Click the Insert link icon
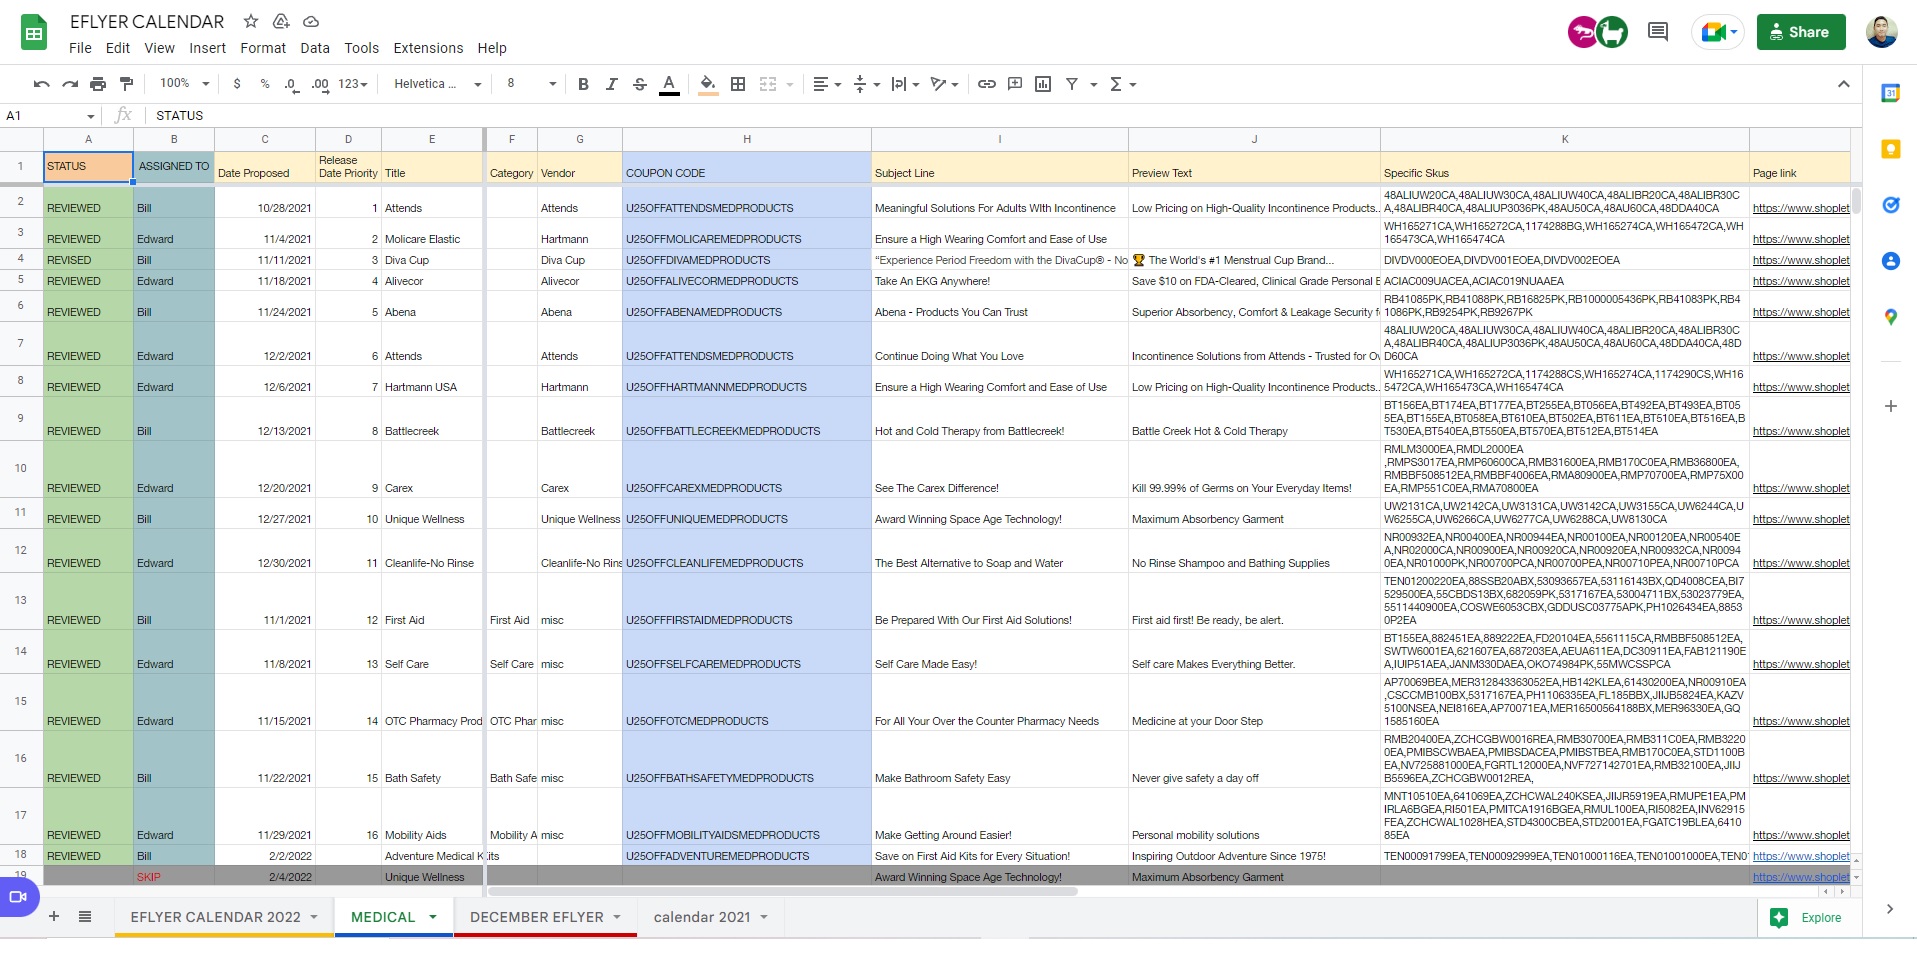The width and height of the screenshot is (1917, 969). click(986, 84)
